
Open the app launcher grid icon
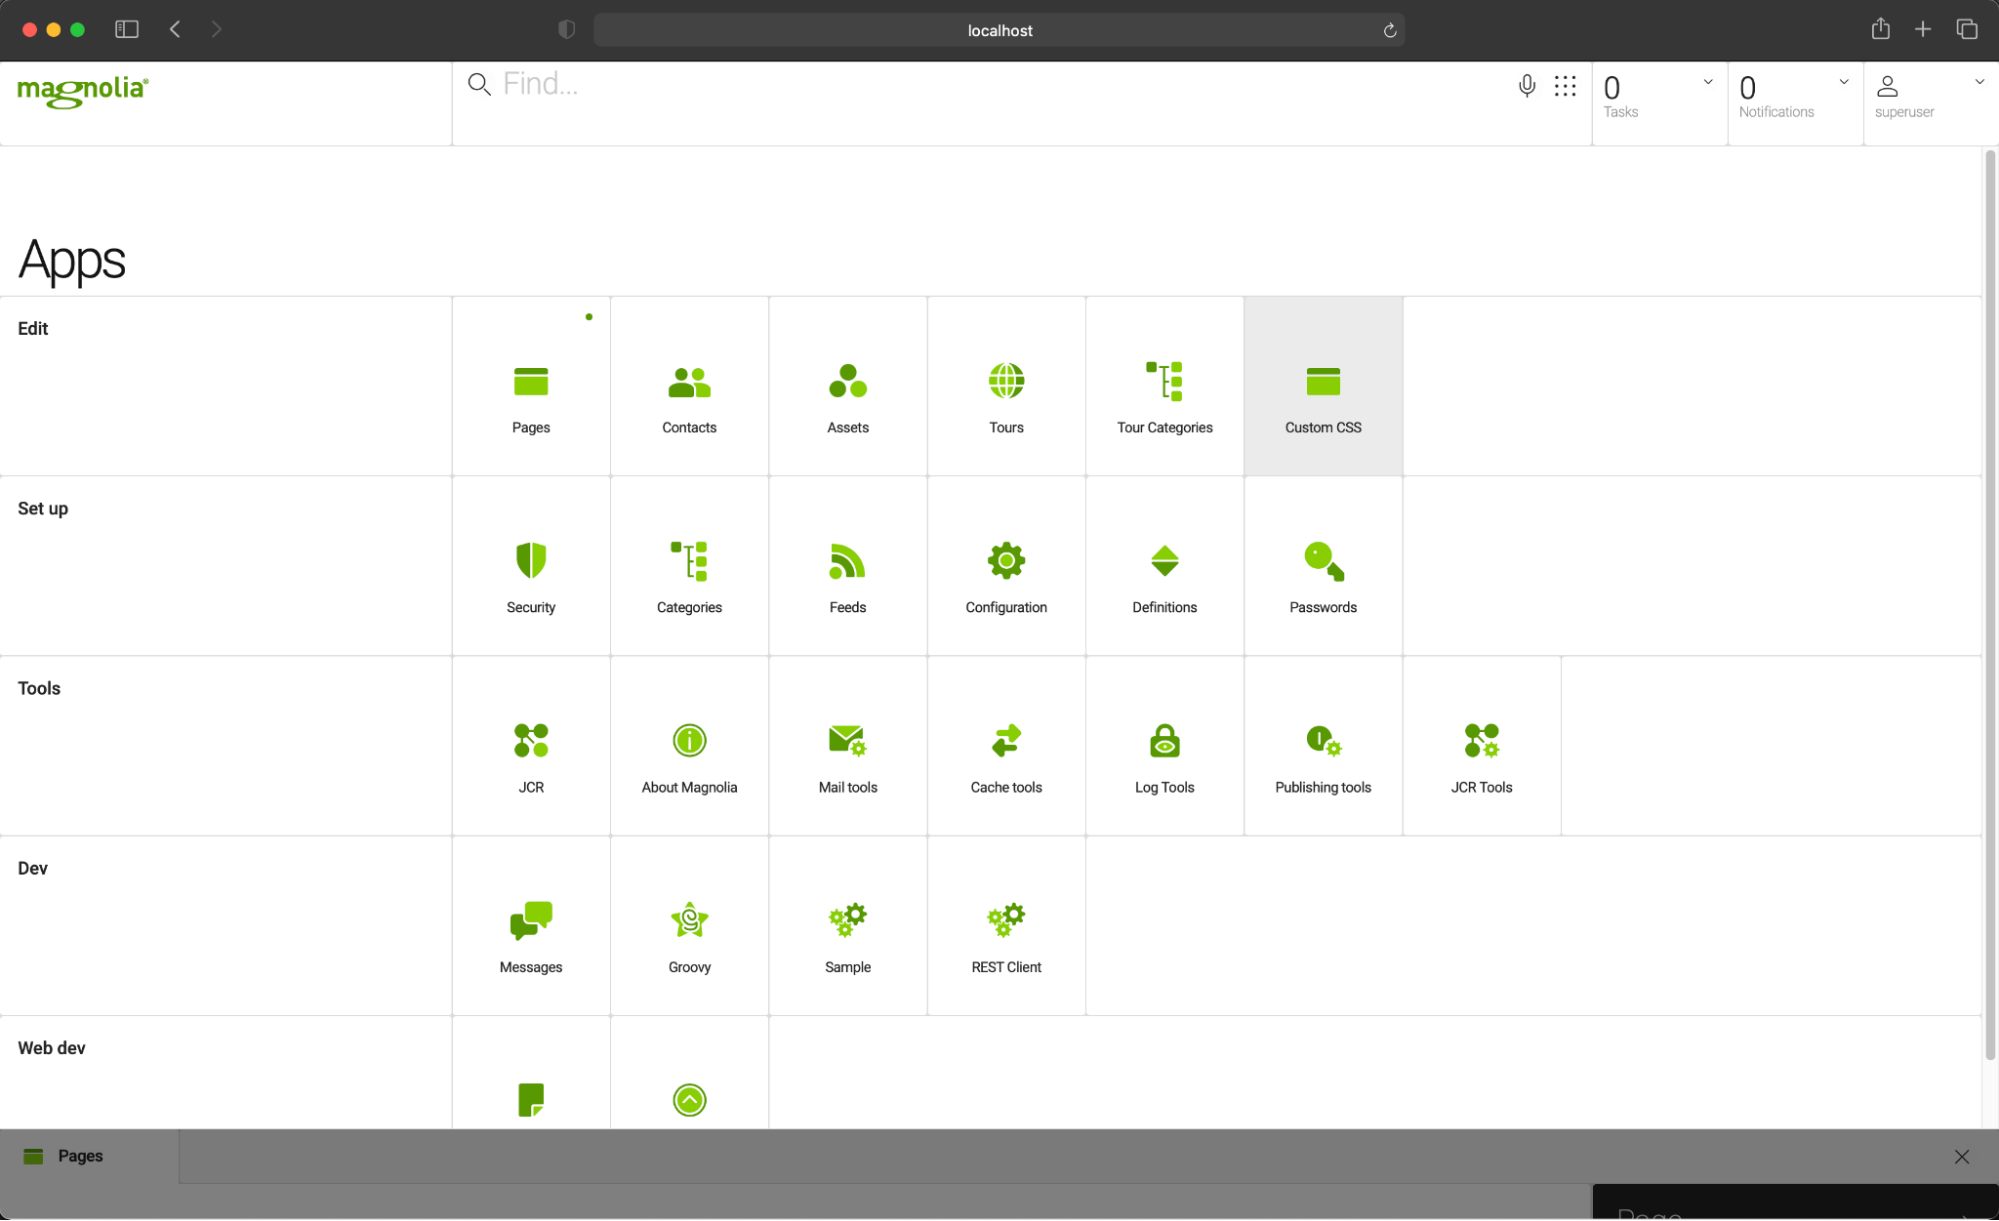(x=1565, y=89)
